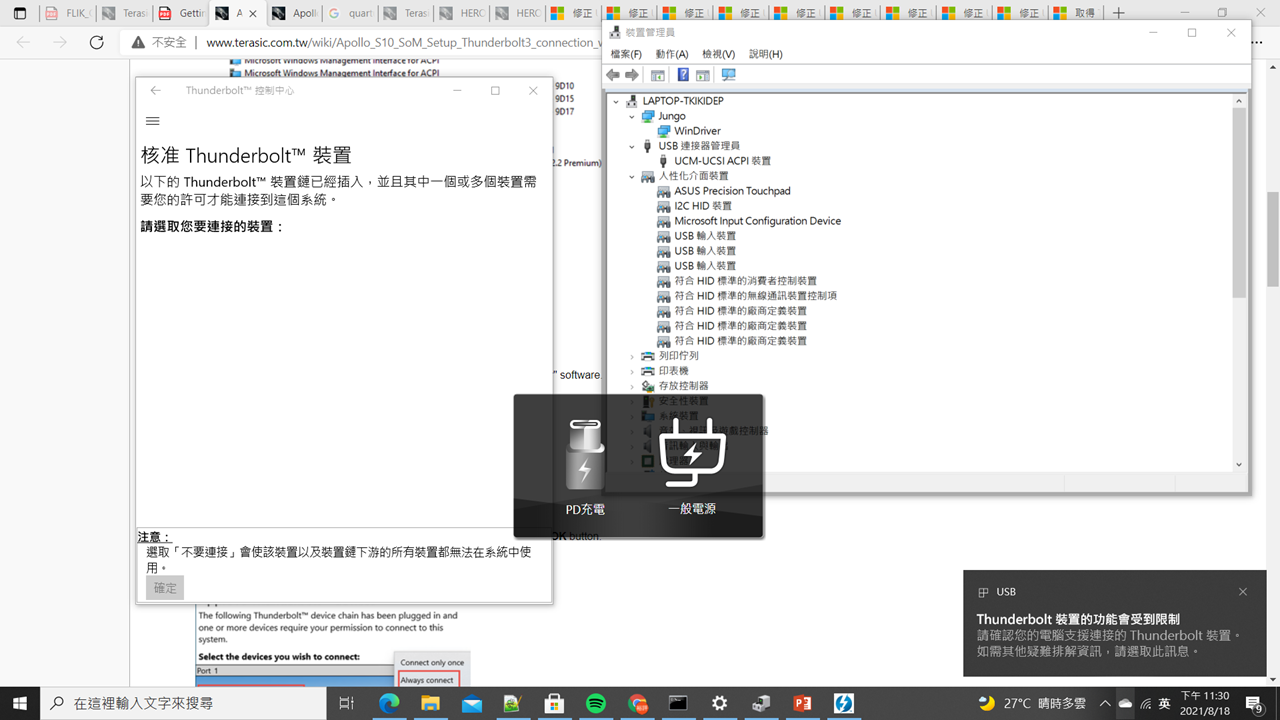Open the 檢視(V) menu
1280x720 pixels.
coord(718,54)
